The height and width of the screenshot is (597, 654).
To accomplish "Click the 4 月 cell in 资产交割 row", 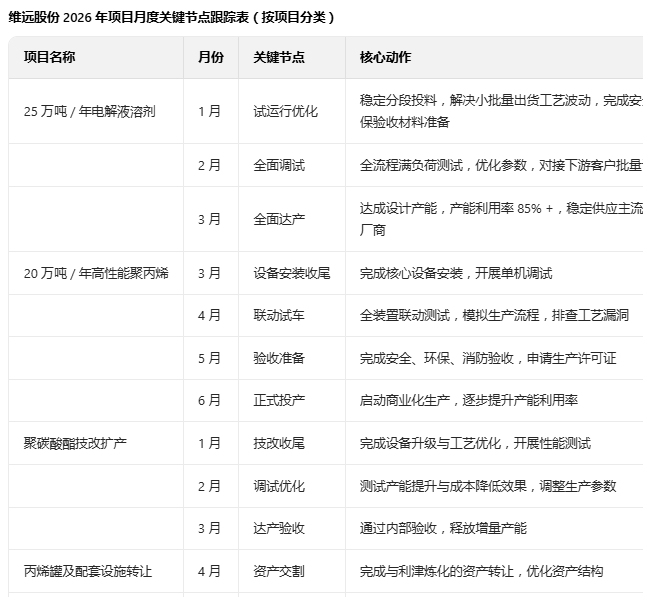I will [x=209, y=571].
